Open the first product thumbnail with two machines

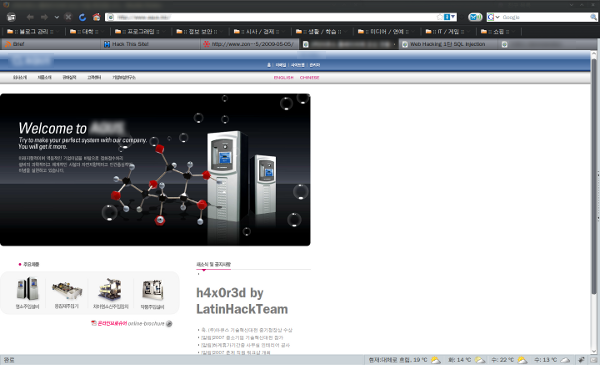point(28,293)
